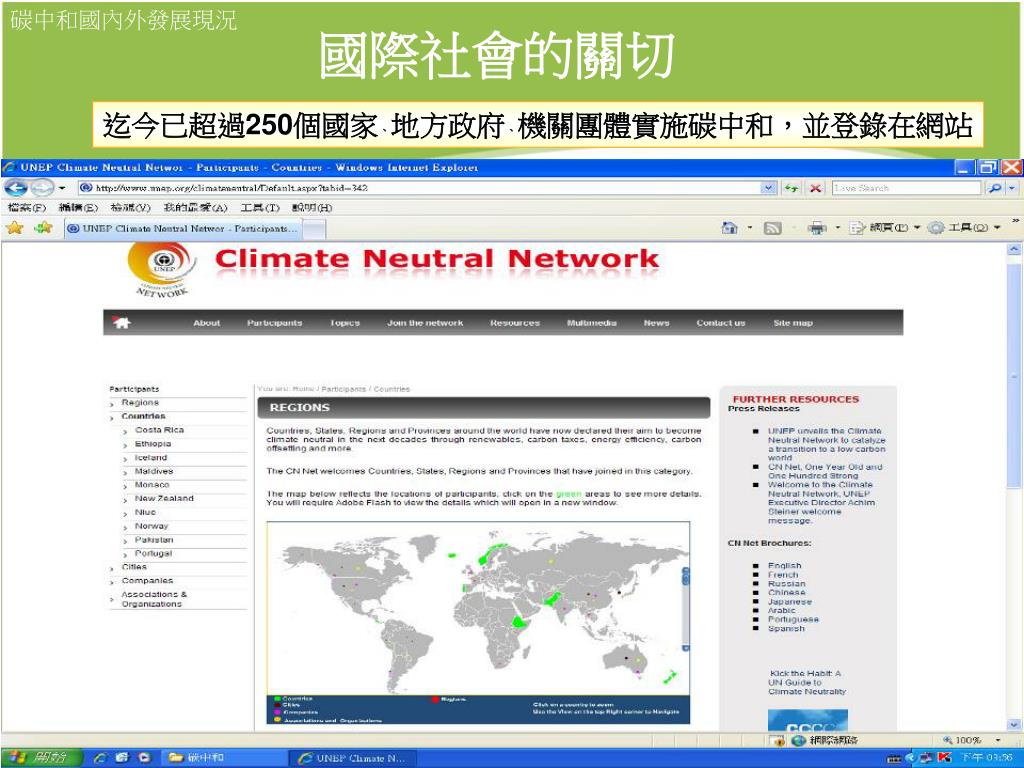Image resolution: width=1024 pixels, height=768 pixels.
Task: Print the page using the printer icon
Action: tap(816, 228)
